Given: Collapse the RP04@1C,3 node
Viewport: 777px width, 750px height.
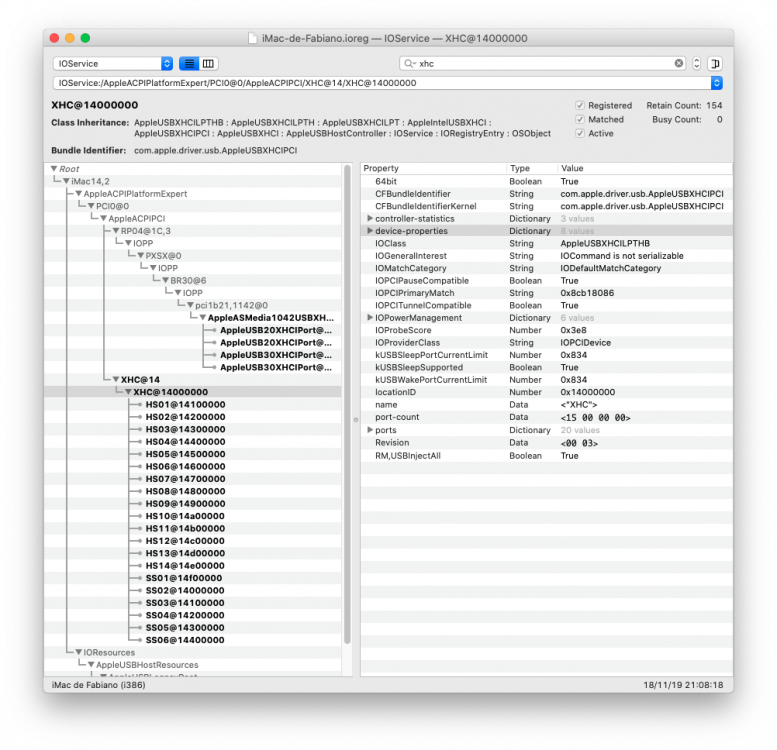Looking at the screenshot, I should click(x=116, y=231).
